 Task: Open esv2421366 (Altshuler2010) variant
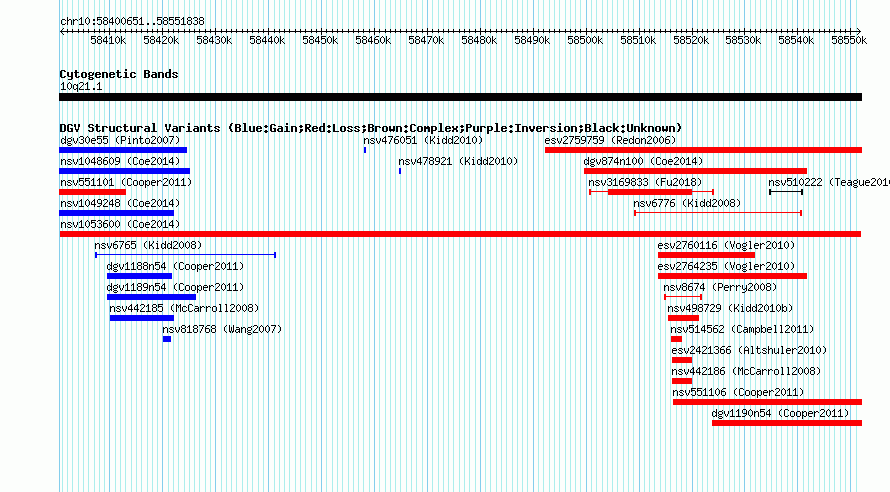pos(749,350)
